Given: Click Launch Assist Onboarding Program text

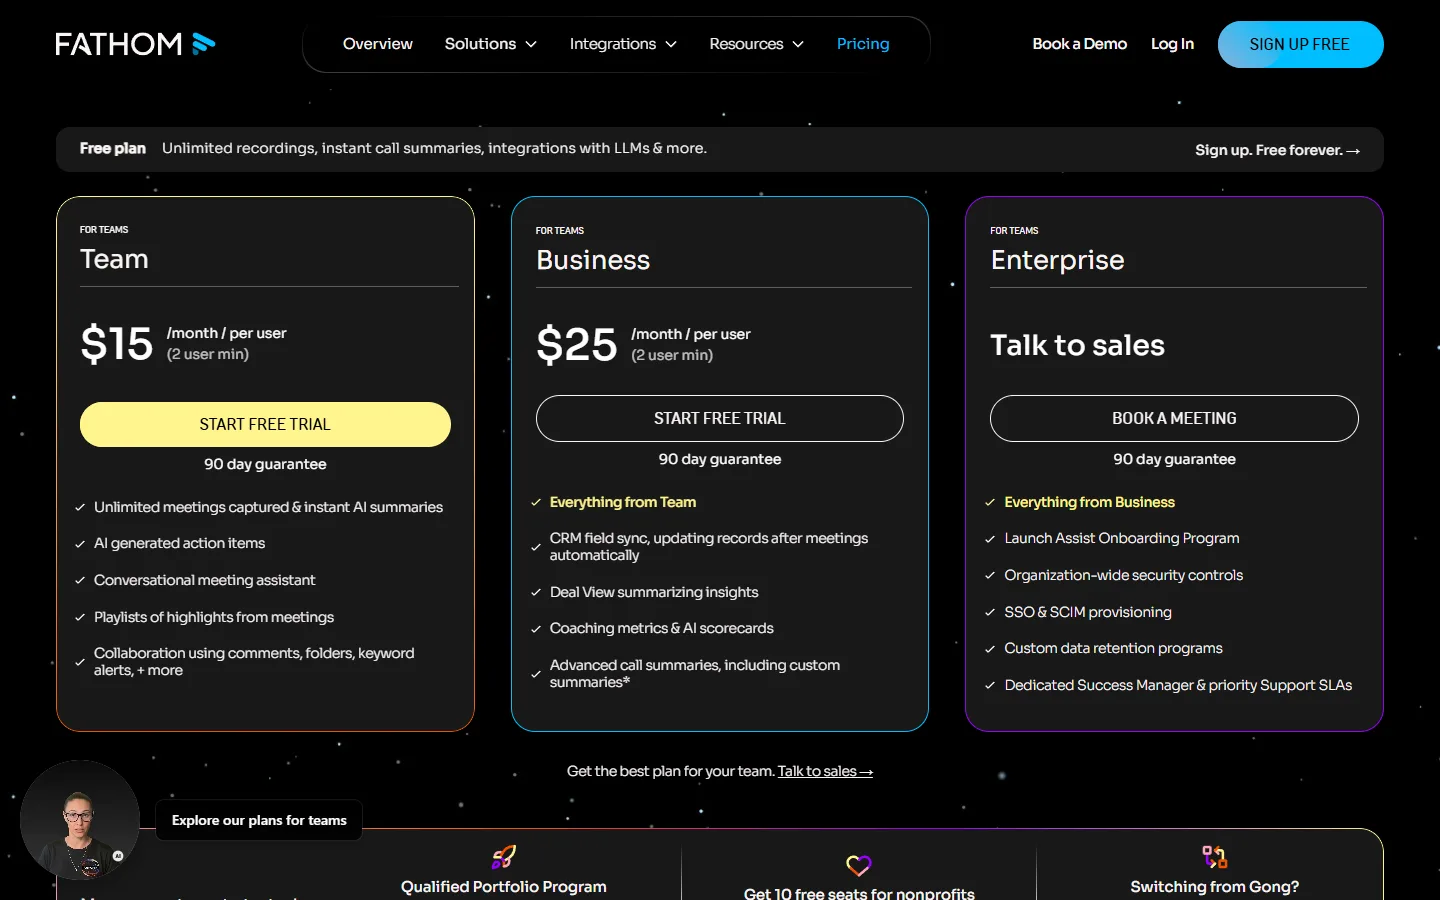Looking at the screenshot, I should click(1122, 538).
